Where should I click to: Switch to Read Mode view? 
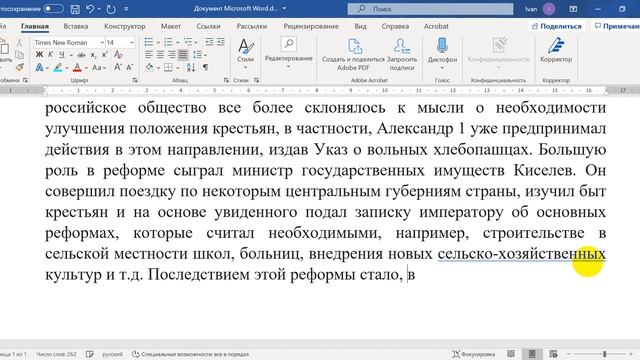(511, 354)
